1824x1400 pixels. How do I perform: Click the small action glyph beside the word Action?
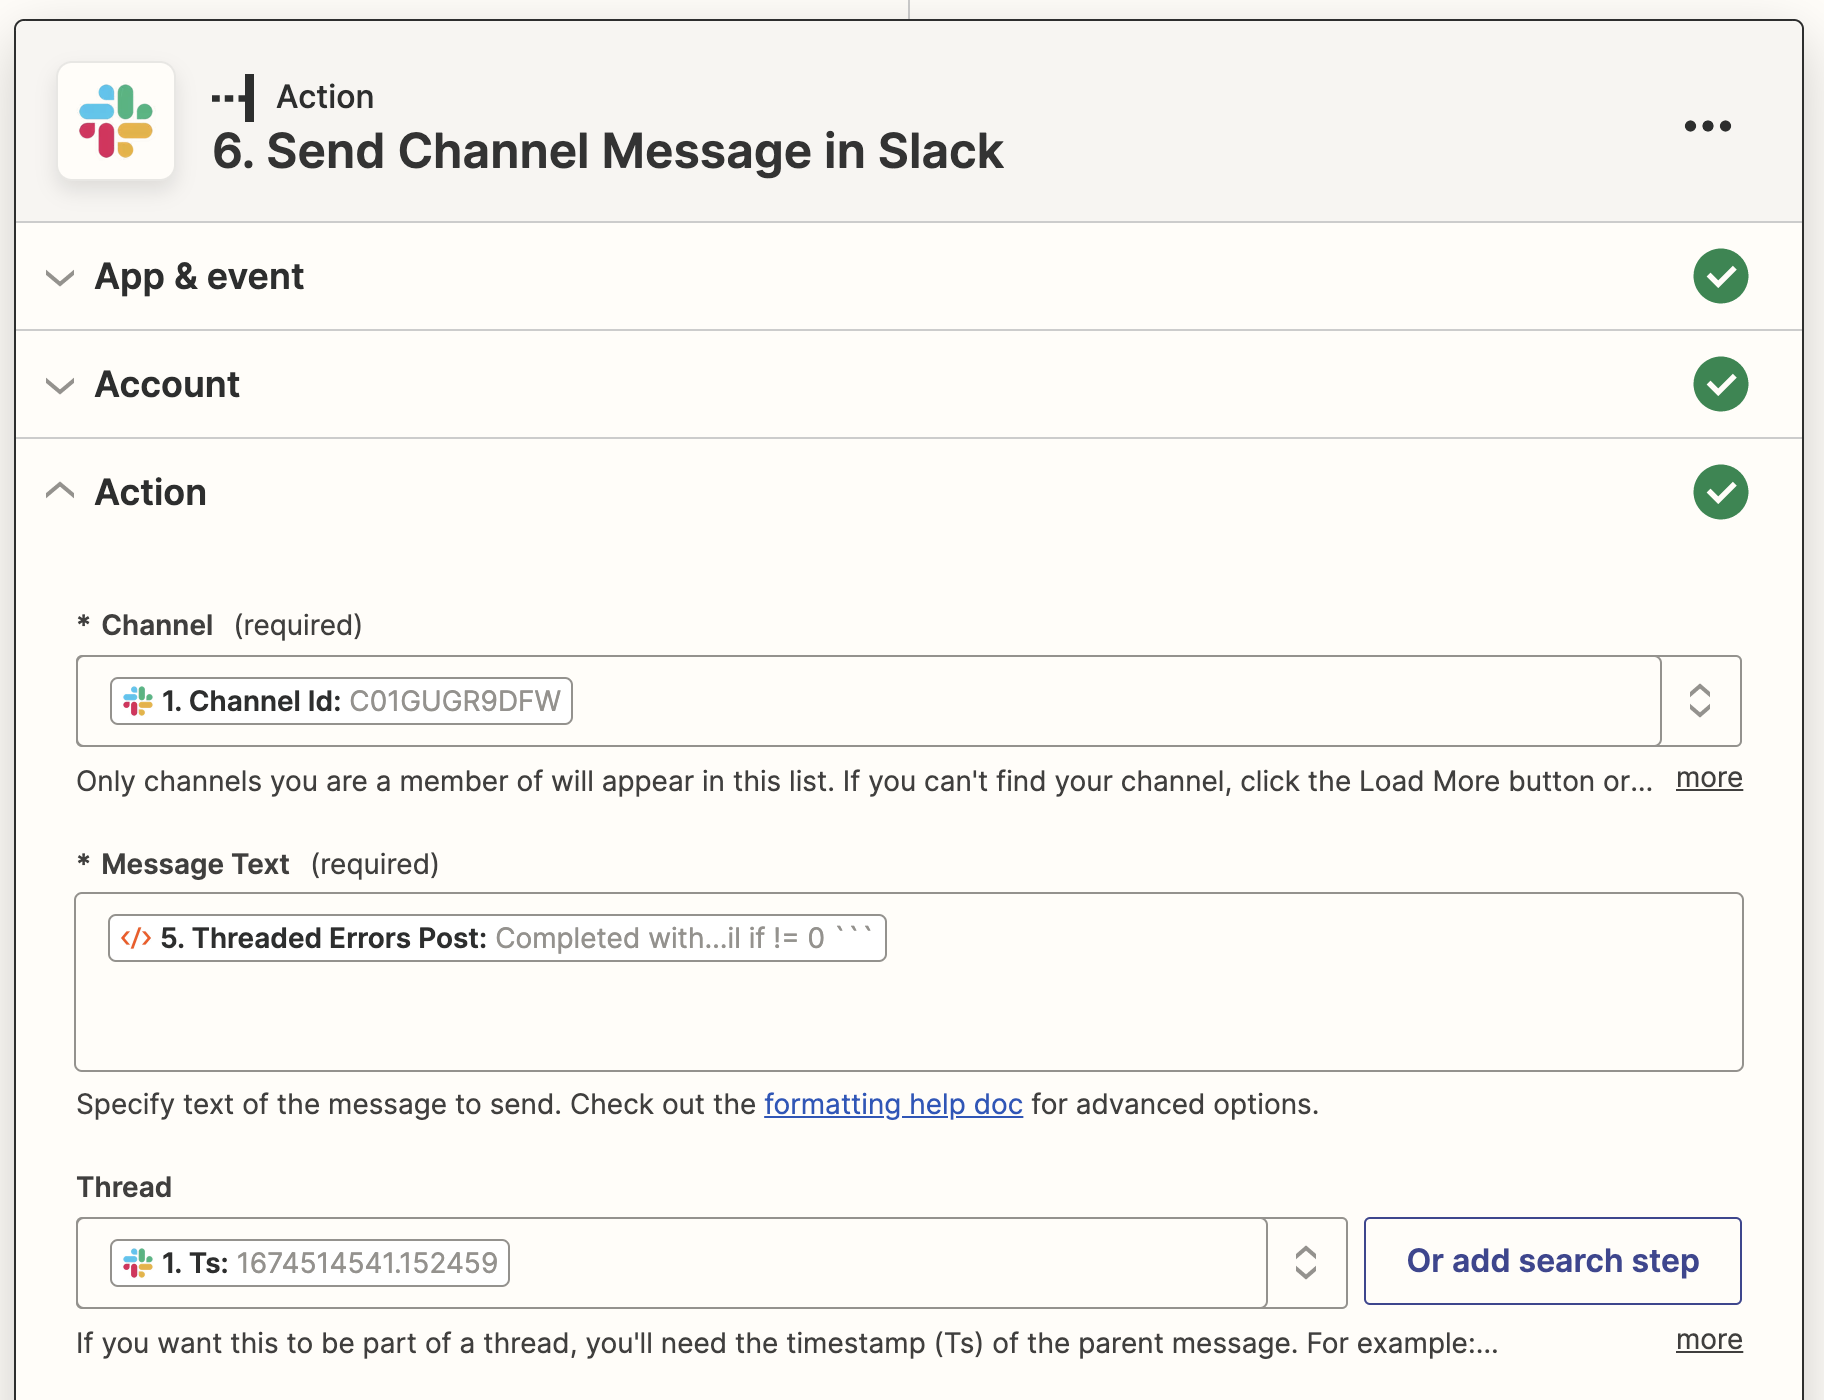click(233, 95)
